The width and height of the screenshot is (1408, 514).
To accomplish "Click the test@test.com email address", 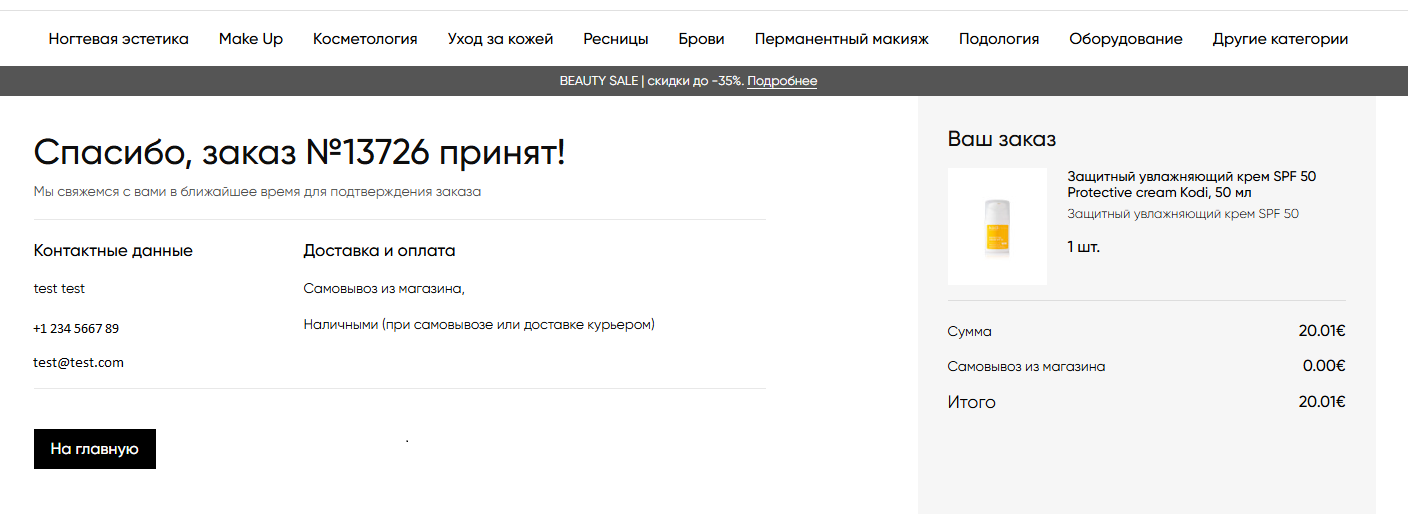I will (x=78, y=363).
